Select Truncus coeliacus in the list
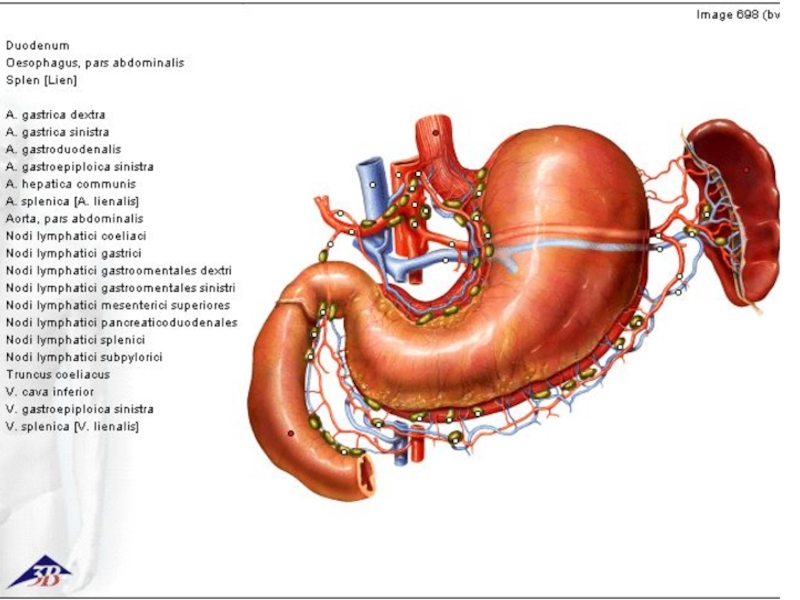 (x=58, y=374)
